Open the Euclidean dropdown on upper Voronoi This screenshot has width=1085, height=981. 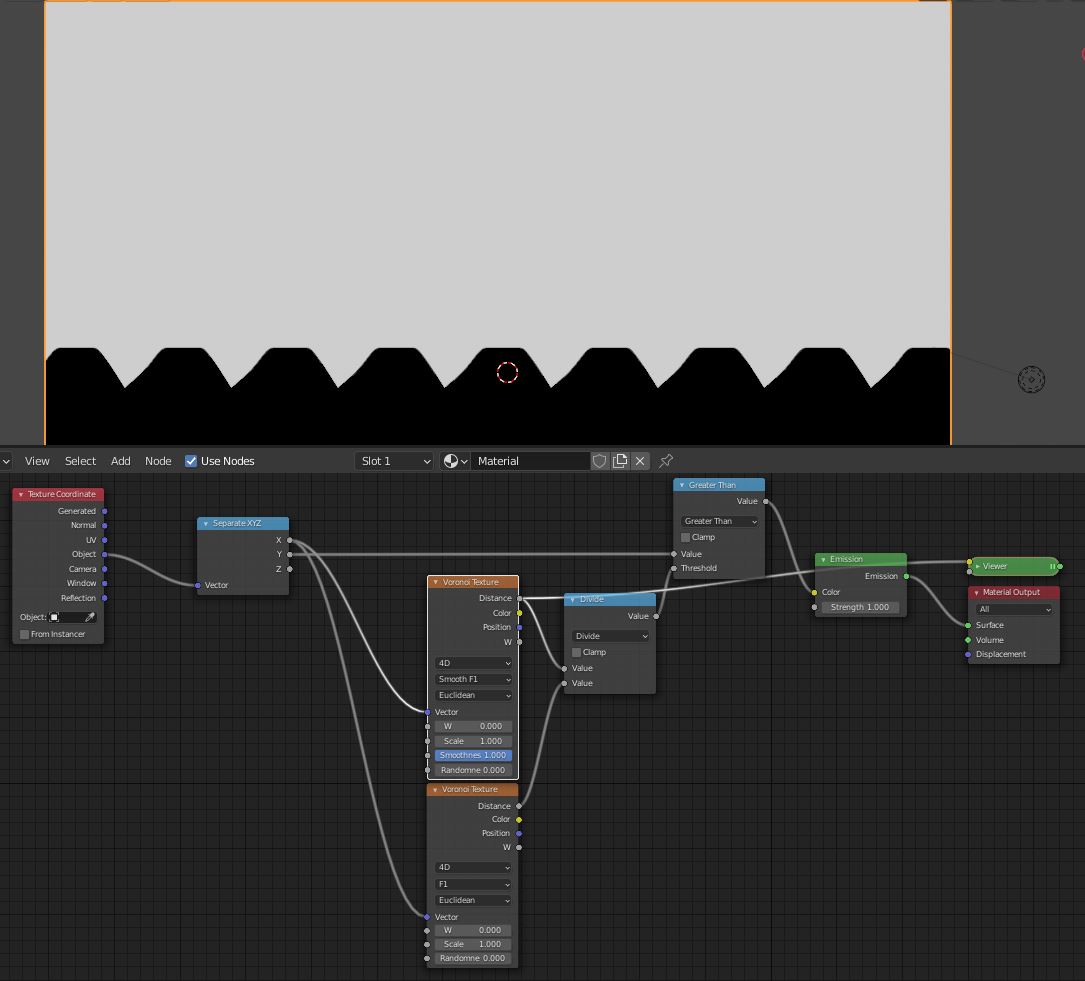coord(473,696)
